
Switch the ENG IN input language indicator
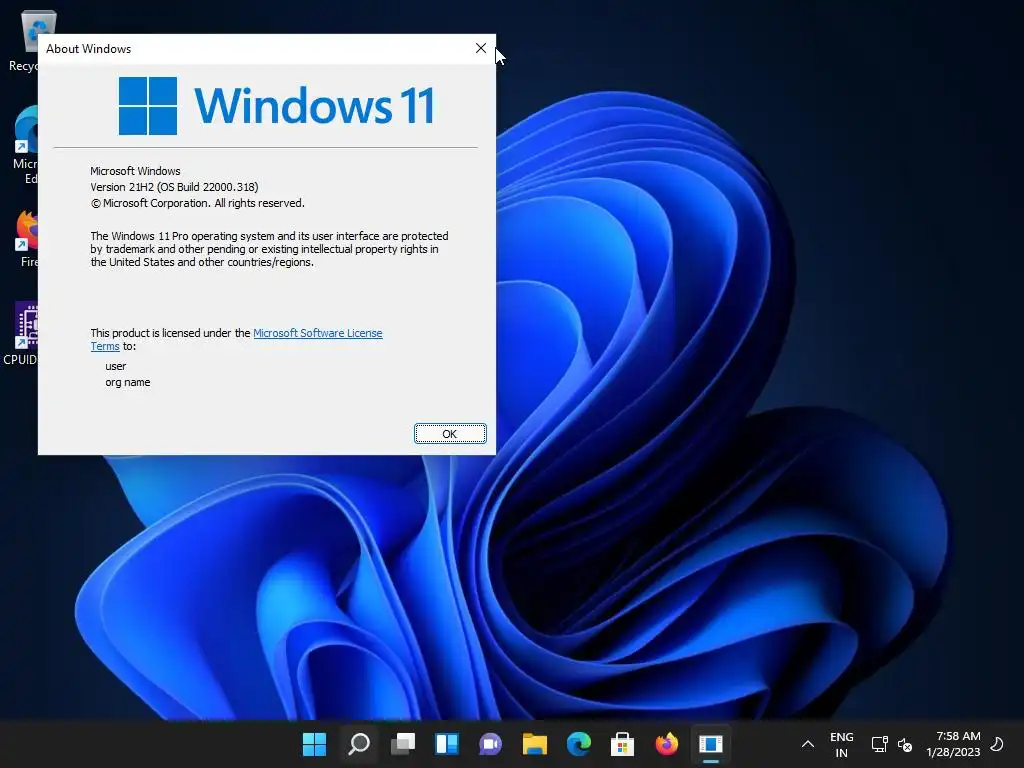842,744
